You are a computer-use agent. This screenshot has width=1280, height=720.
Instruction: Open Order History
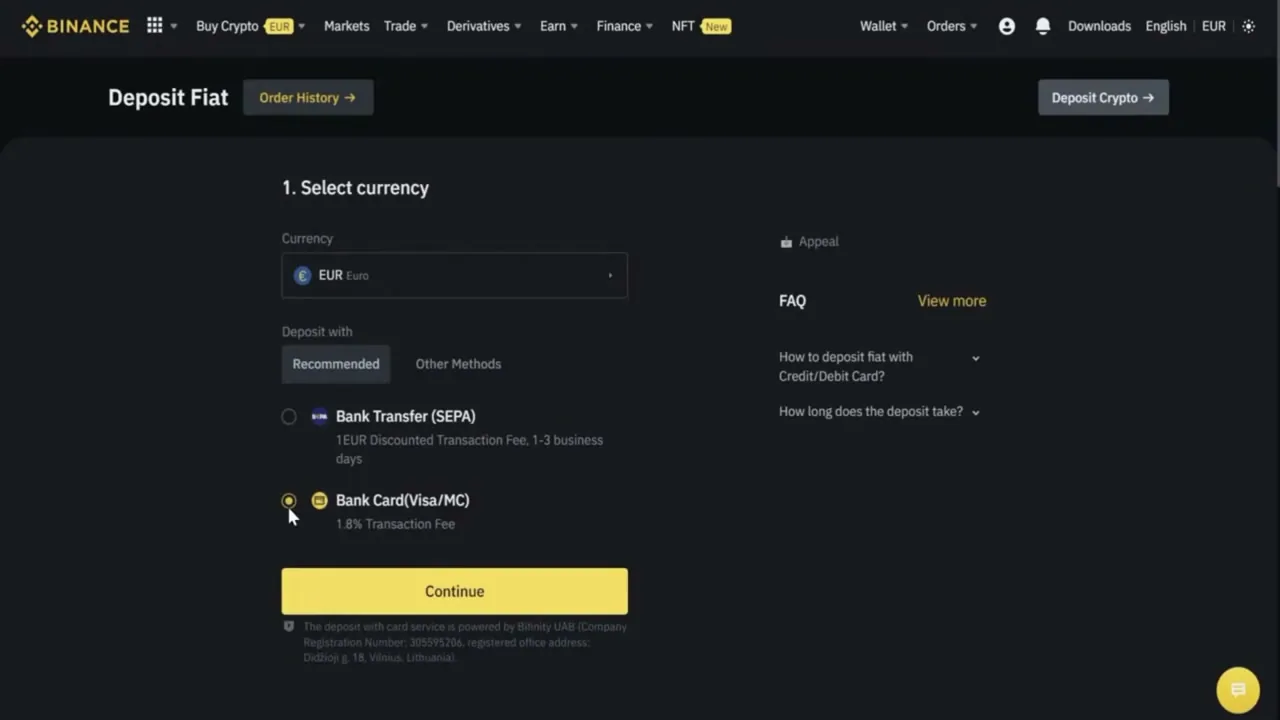pyautogui.click(x=308, y=97)
